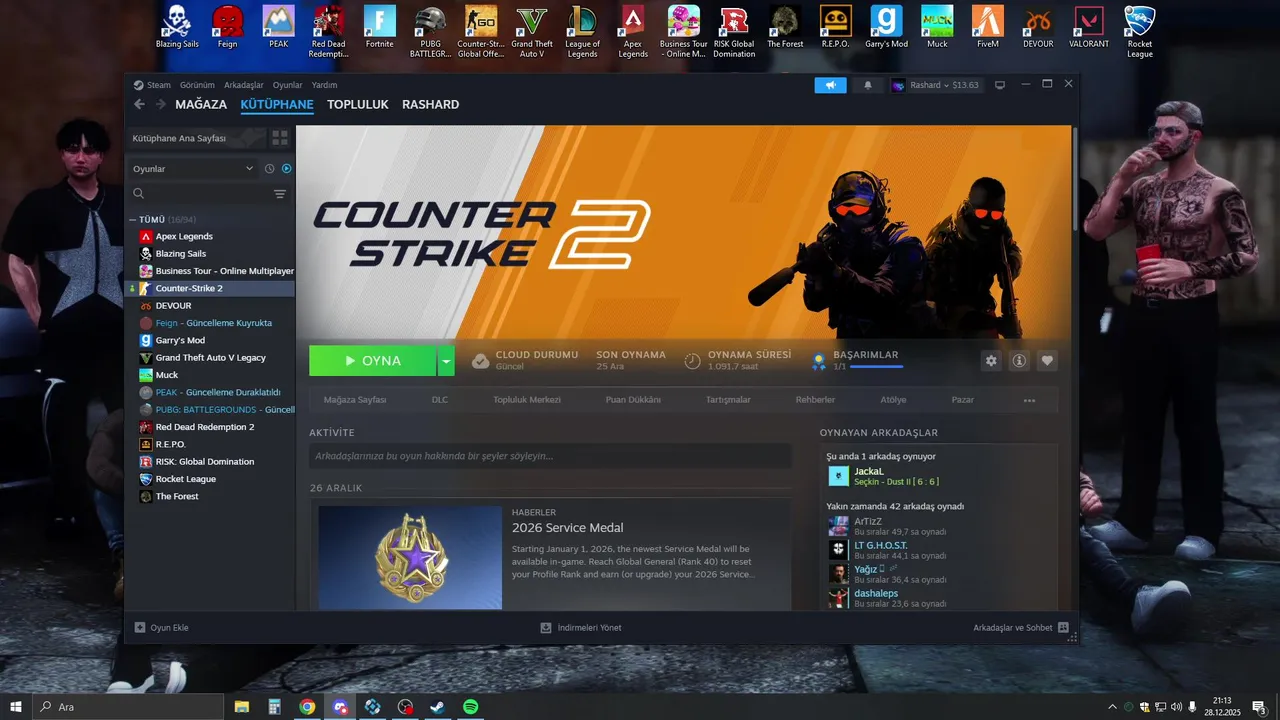The height and width of the screenshot is (720, 1280).
Task: Open Mağaza Sayfası link
Action: pos(355,400)
